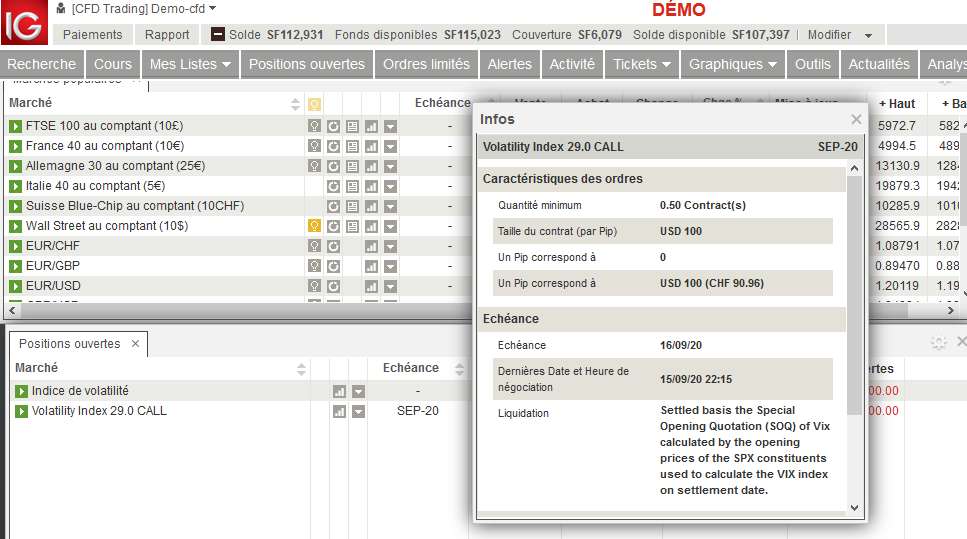The height and width of the screenshot is (539, 967).
Task: Open the Recherche tab
Action: tap(41, 64)
